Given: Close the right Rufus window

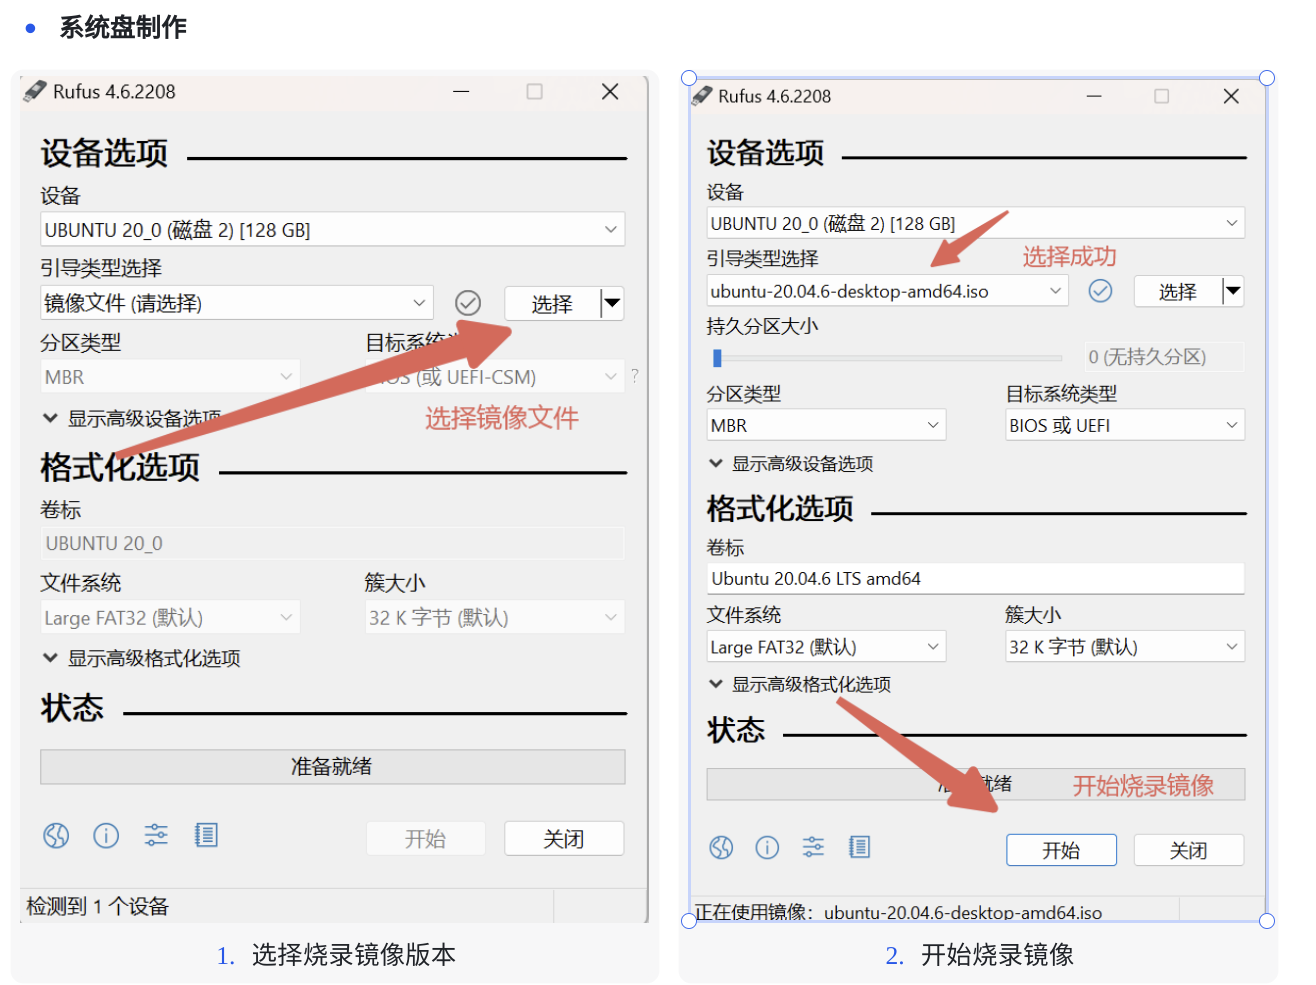Looking at the screenshot, I should tap(1231, 96).
